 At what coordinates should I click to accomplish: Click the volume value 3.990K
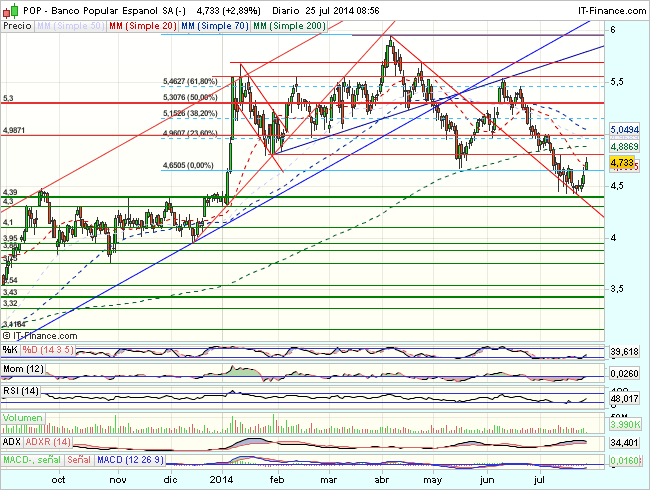point(625,425)
